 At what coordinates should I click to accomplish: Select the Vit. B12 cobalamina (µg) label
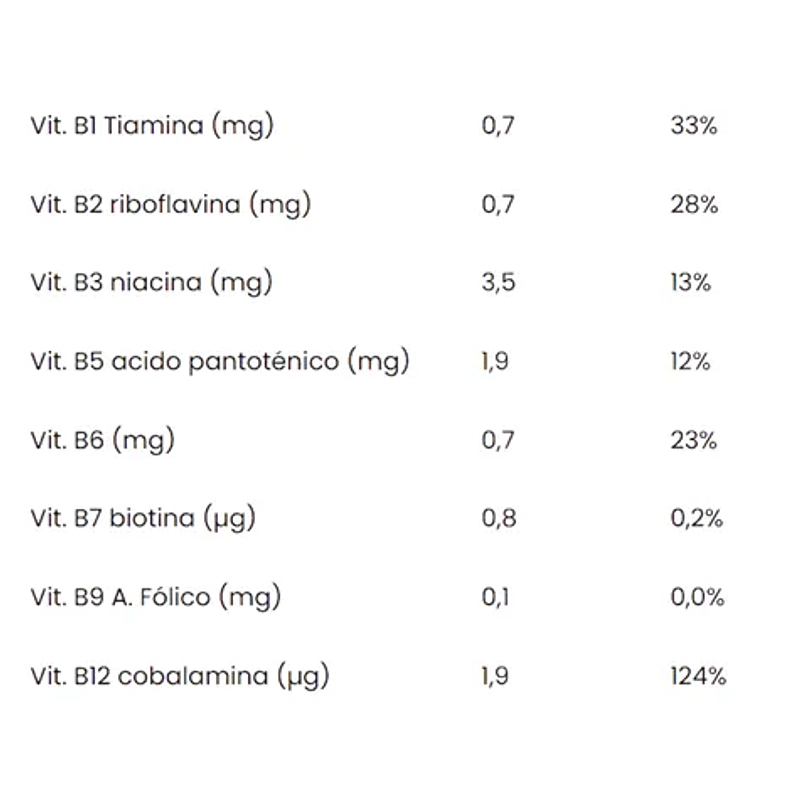180,676
